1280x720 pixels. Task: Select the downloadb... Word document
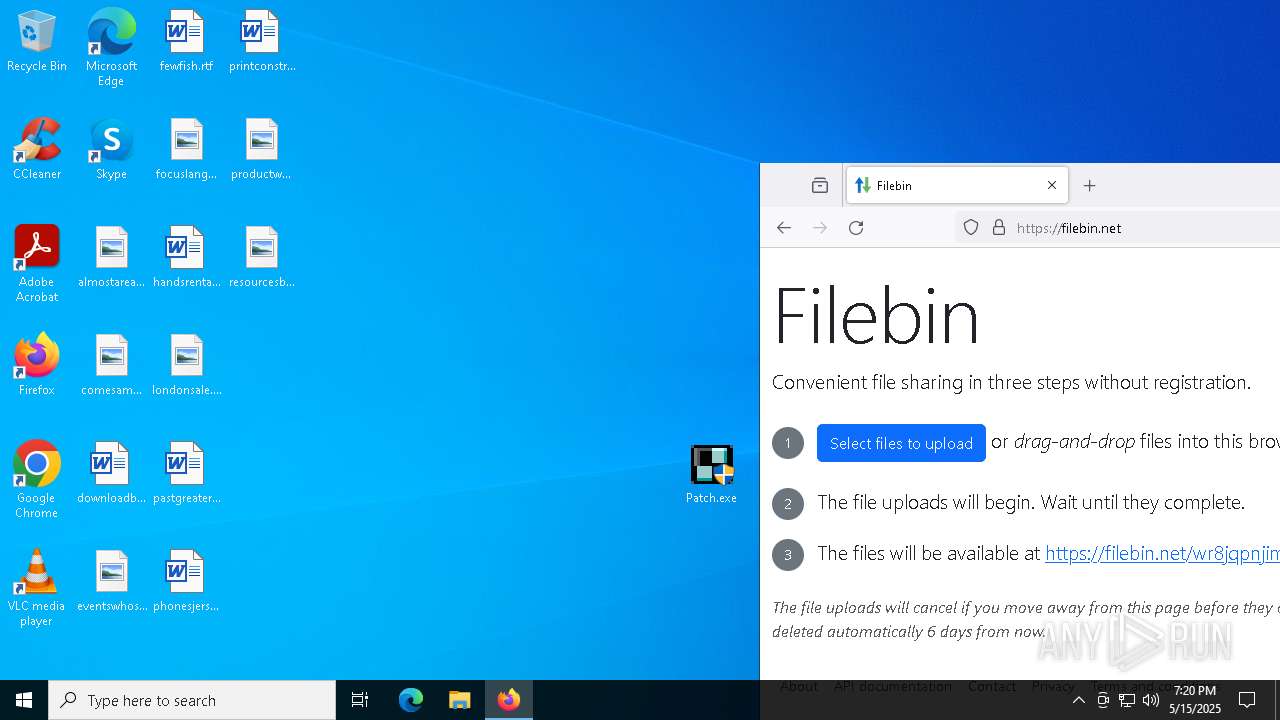point(111,474)
